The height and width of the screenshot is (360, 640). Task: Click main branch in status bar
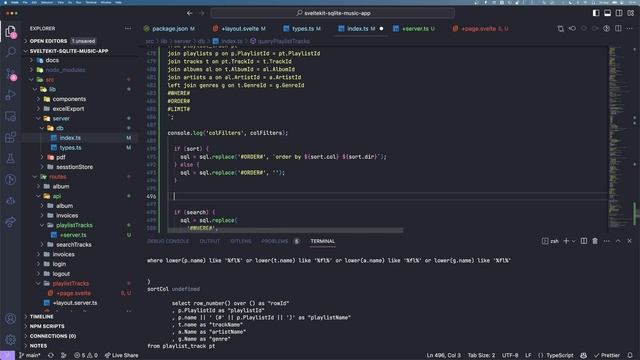click(x=30, y=356)
